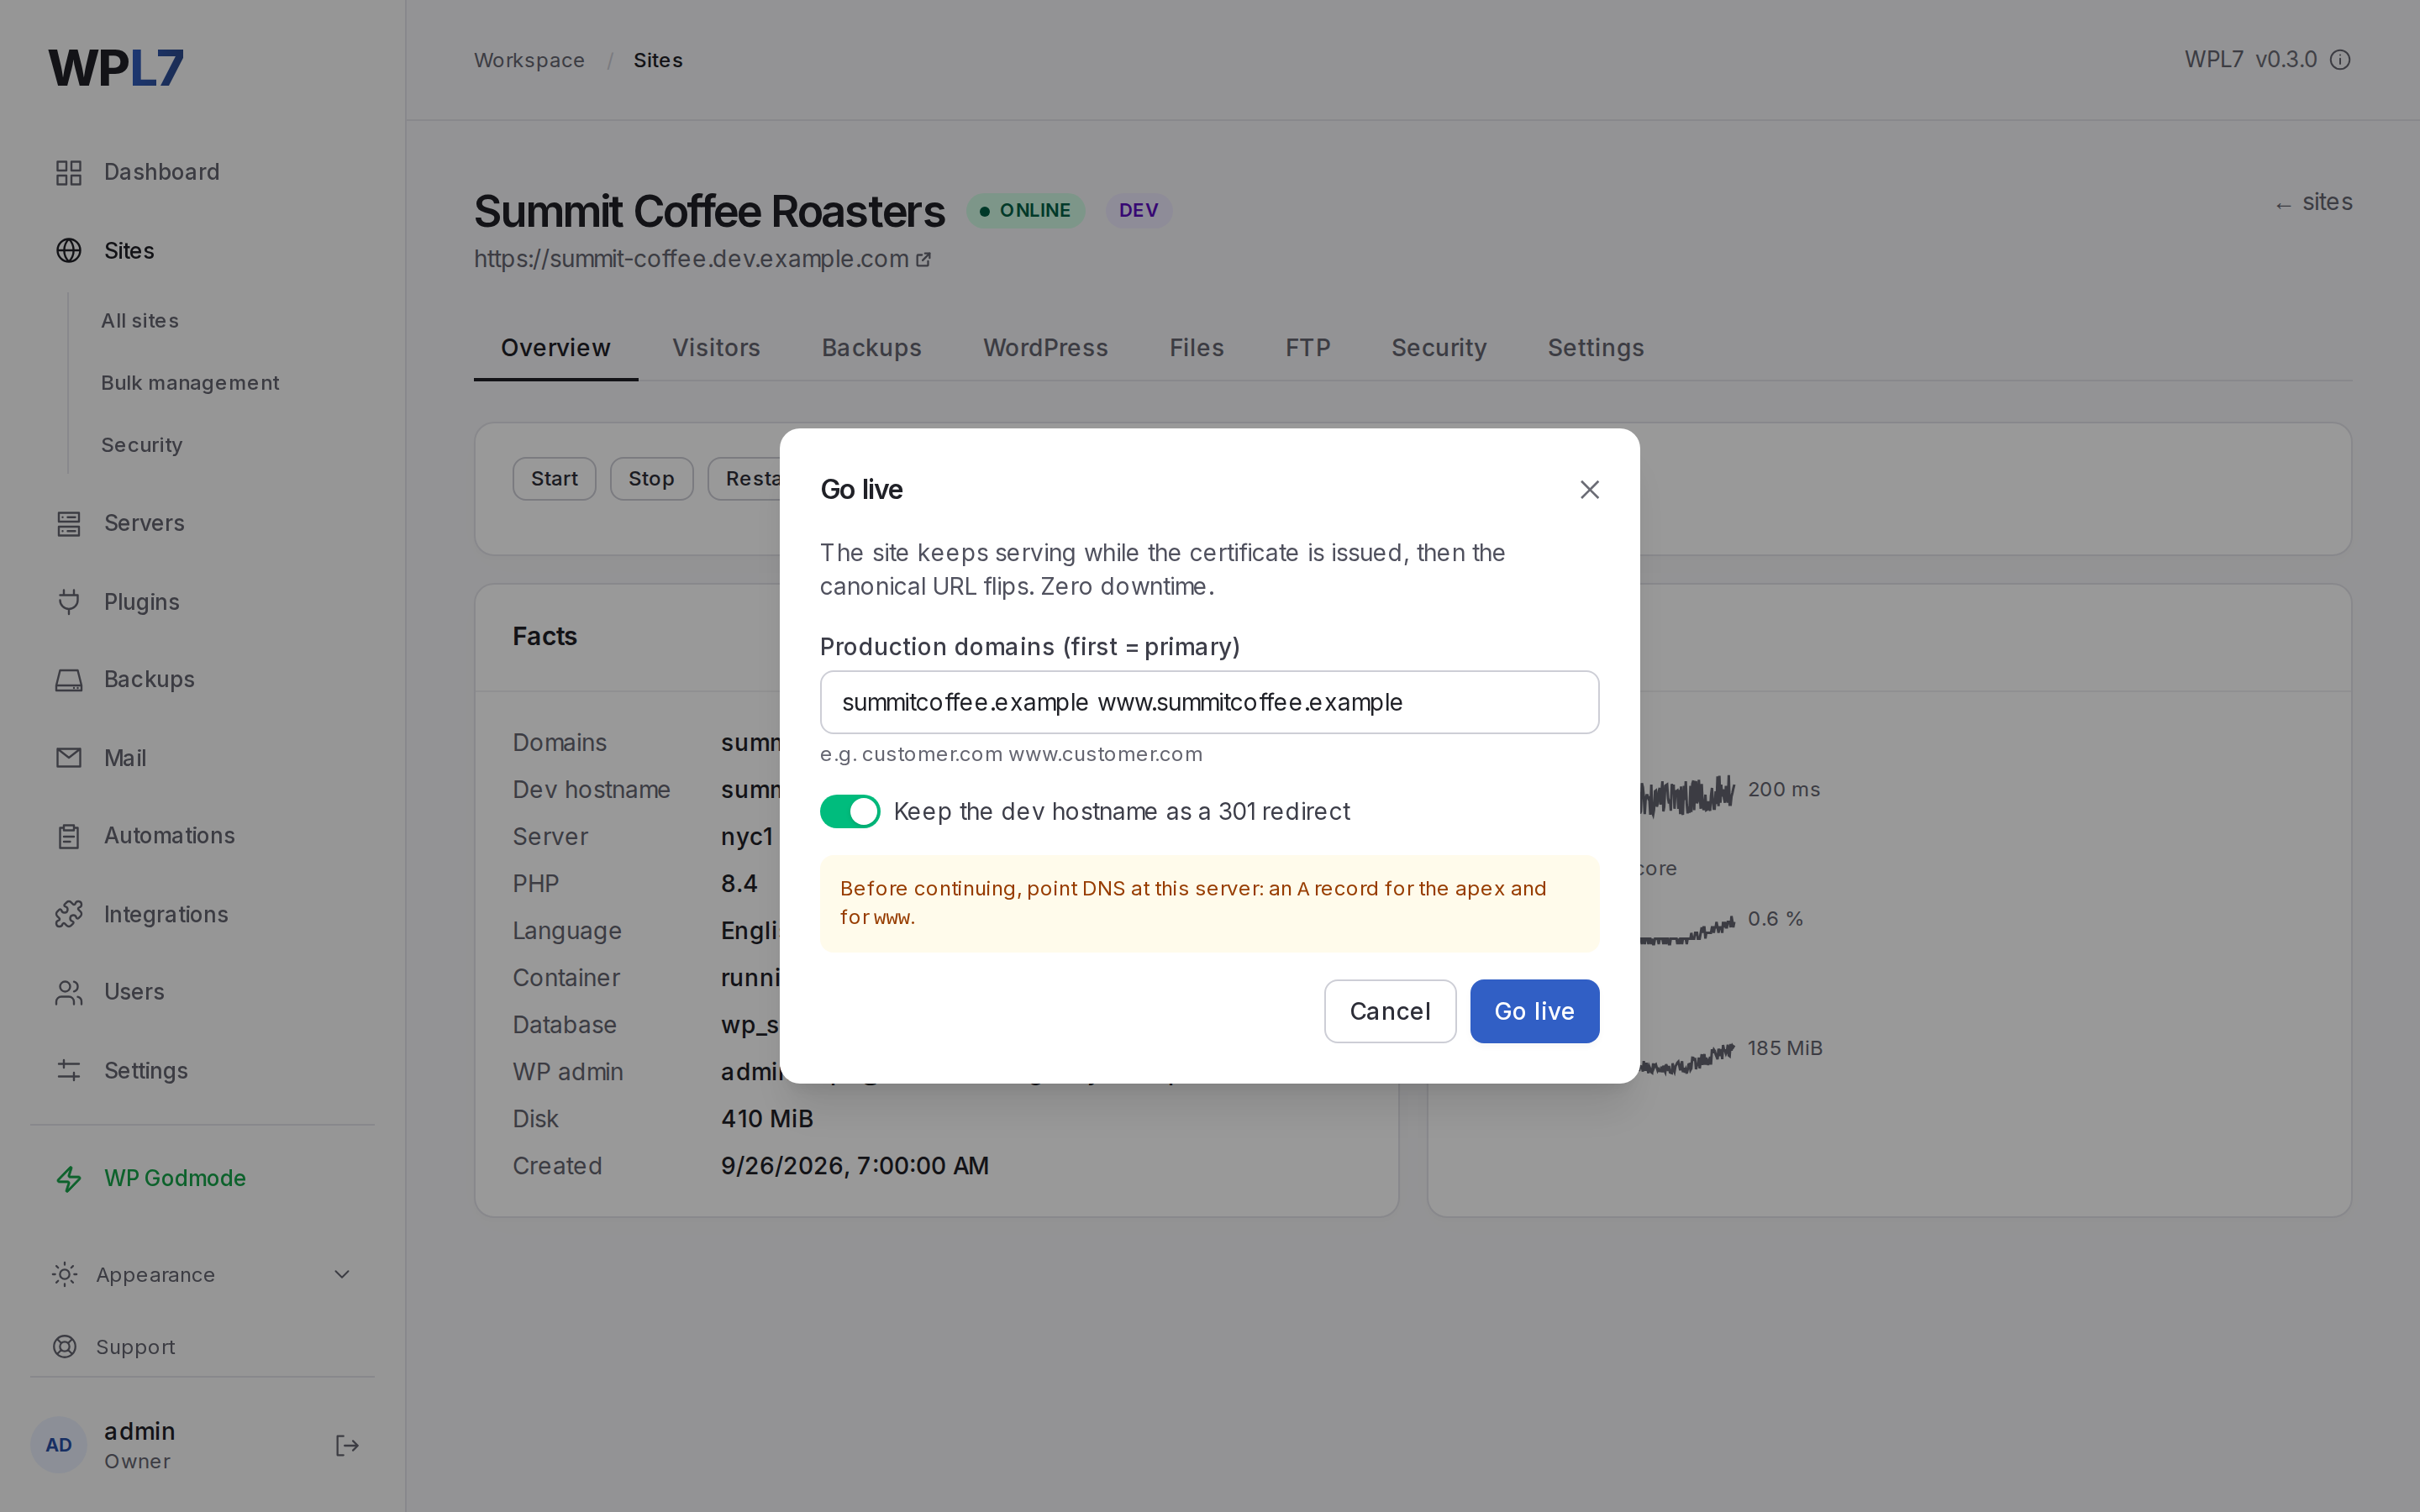Open site URL external link icon
Image resolution: width=2420 pixels, height=1512 pixels.
coord(924,260)
